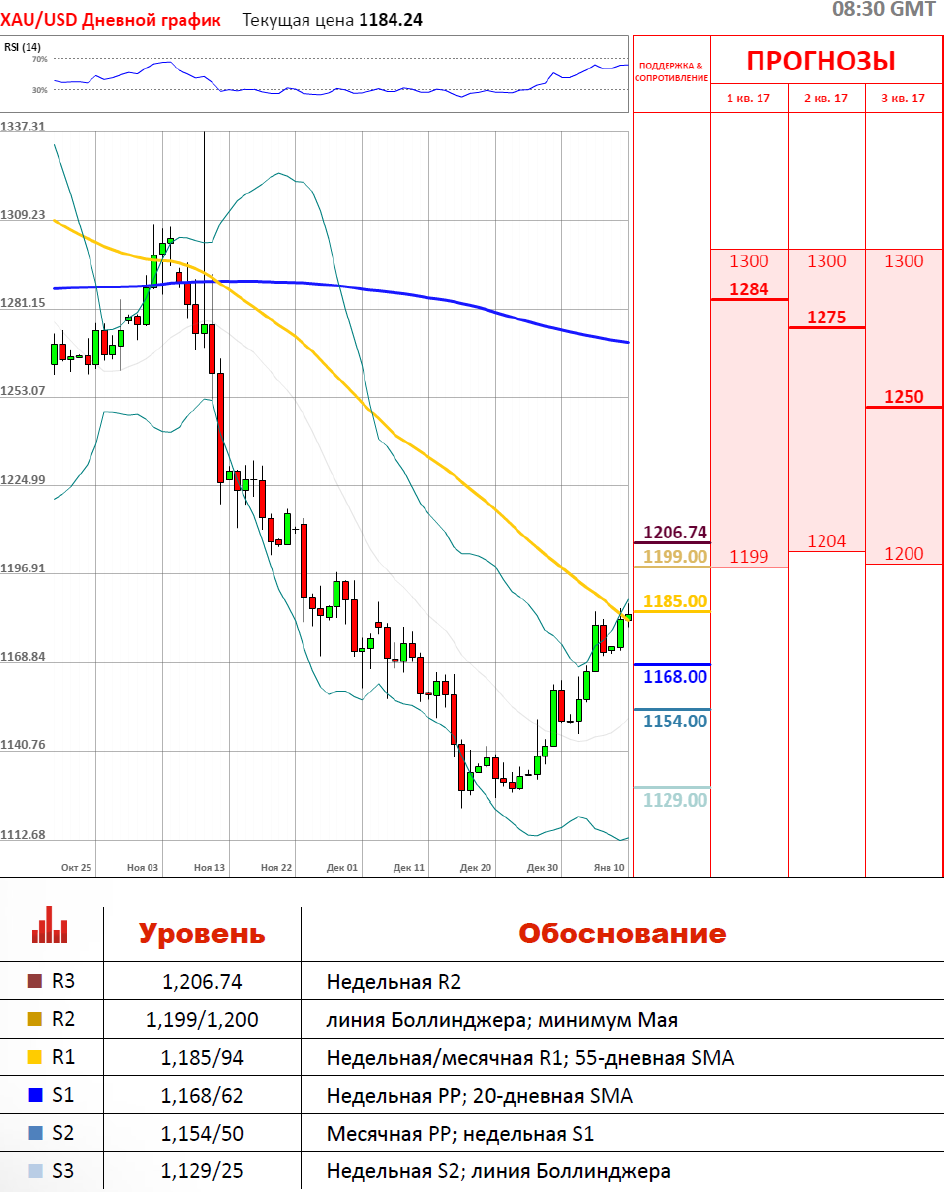
Task: Click the 1185.00 yellow level label
Action: pos(675,602)
